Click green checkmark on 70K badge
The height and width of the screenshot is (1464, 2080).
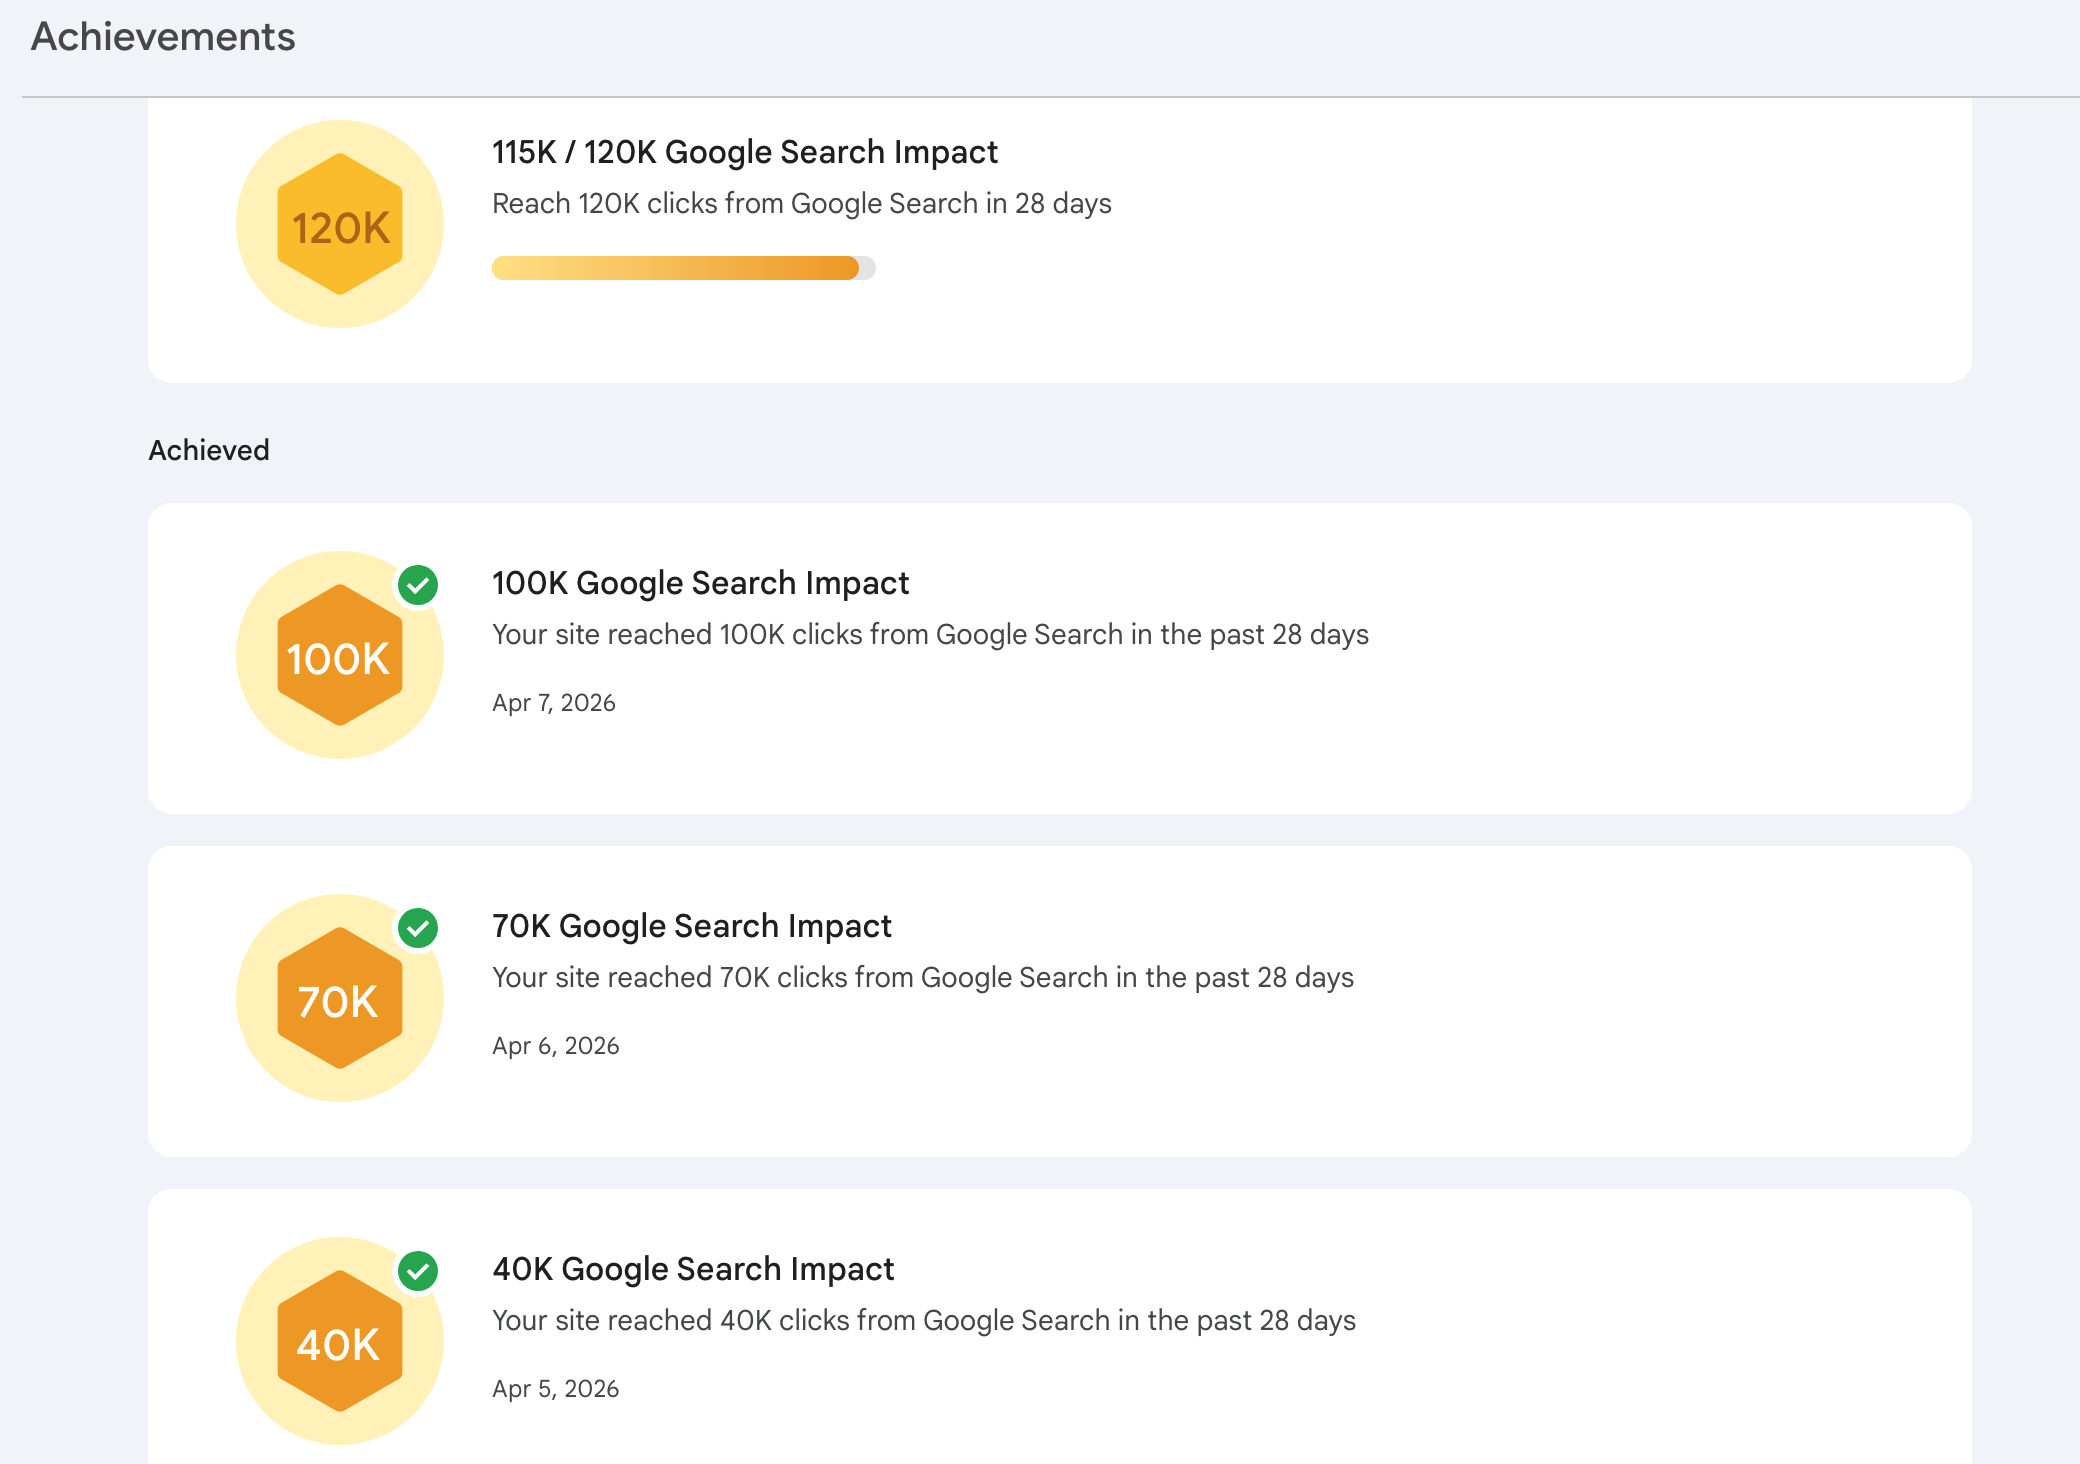point(418,928)
